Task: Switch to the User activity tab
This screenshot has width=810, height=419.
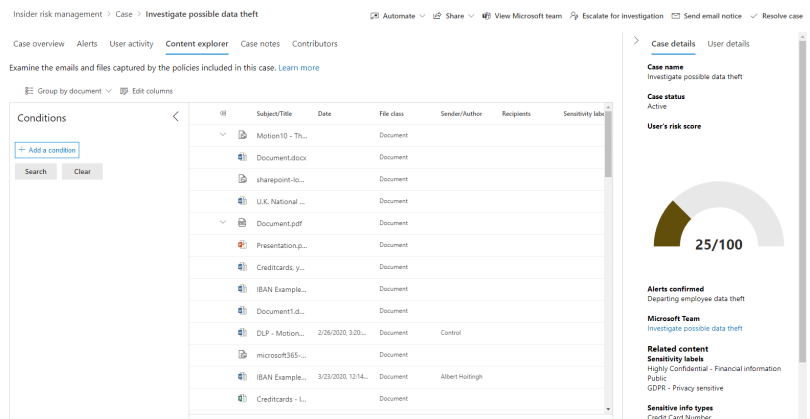Action: 132,44
